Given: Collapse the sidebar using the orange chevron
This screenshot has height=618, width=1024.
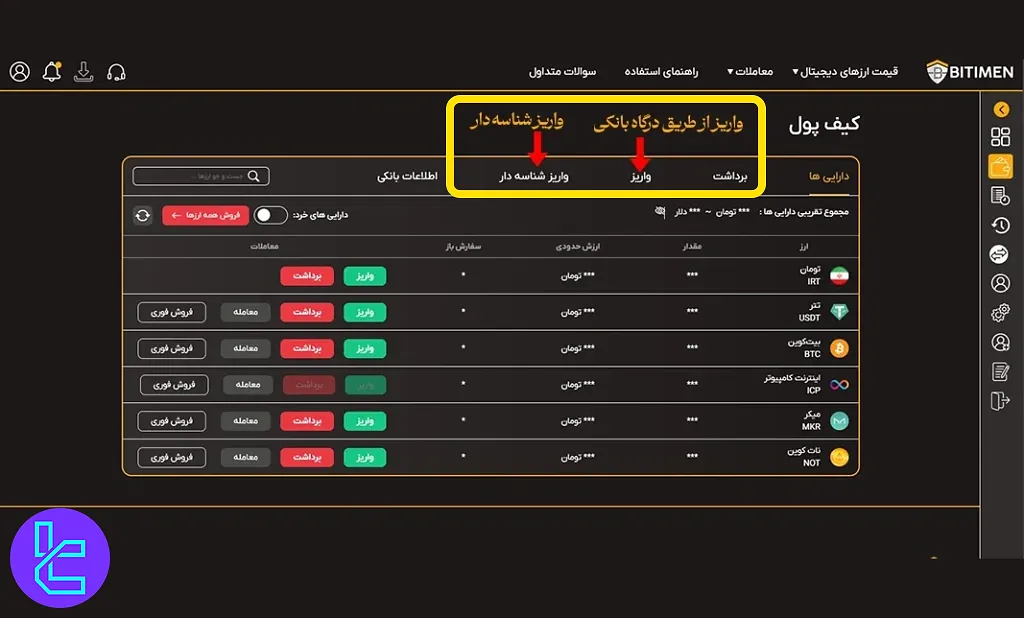Looking at the screenshot, I should click(x=1000, y=109).
